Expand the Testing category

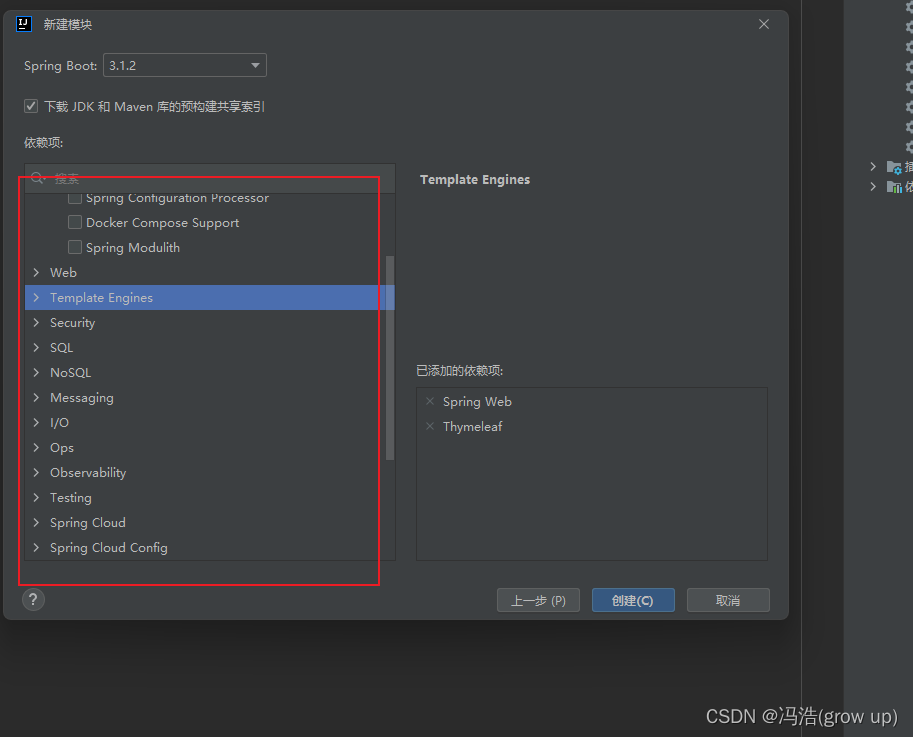(x=36, y=498)
